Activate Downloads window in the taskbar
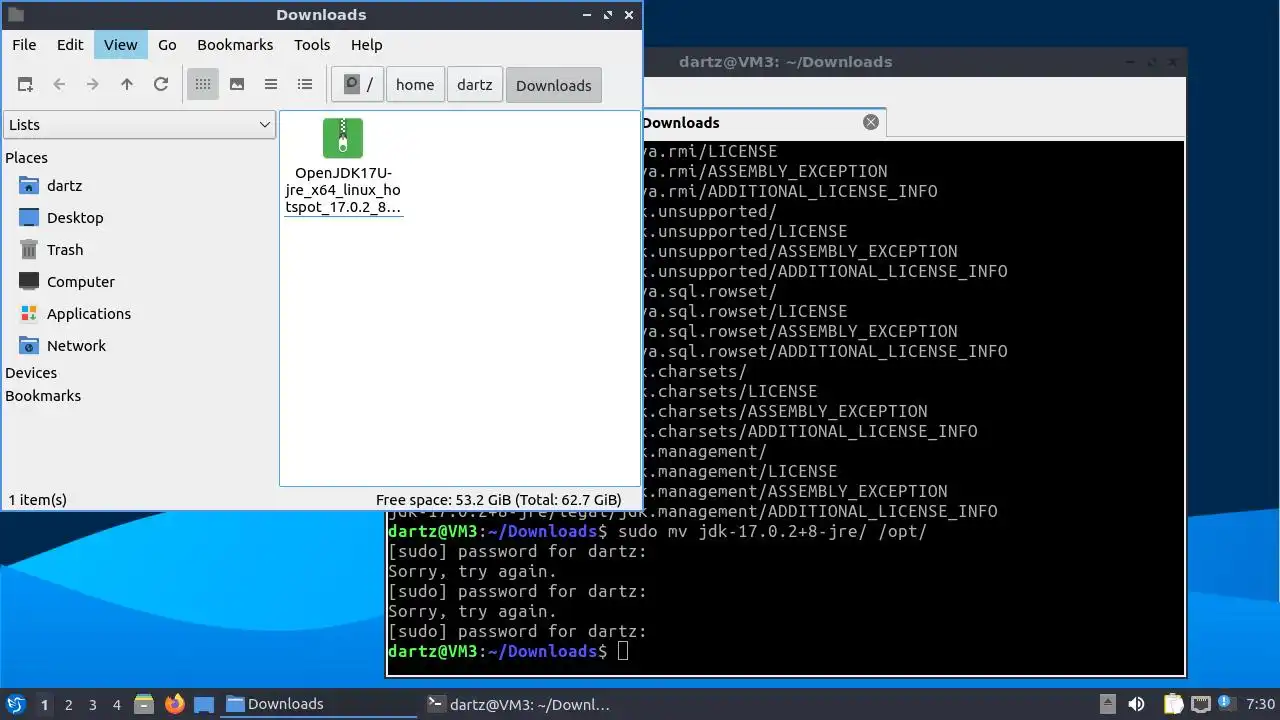Viewport: 1280px width, 720px height. 319,704
